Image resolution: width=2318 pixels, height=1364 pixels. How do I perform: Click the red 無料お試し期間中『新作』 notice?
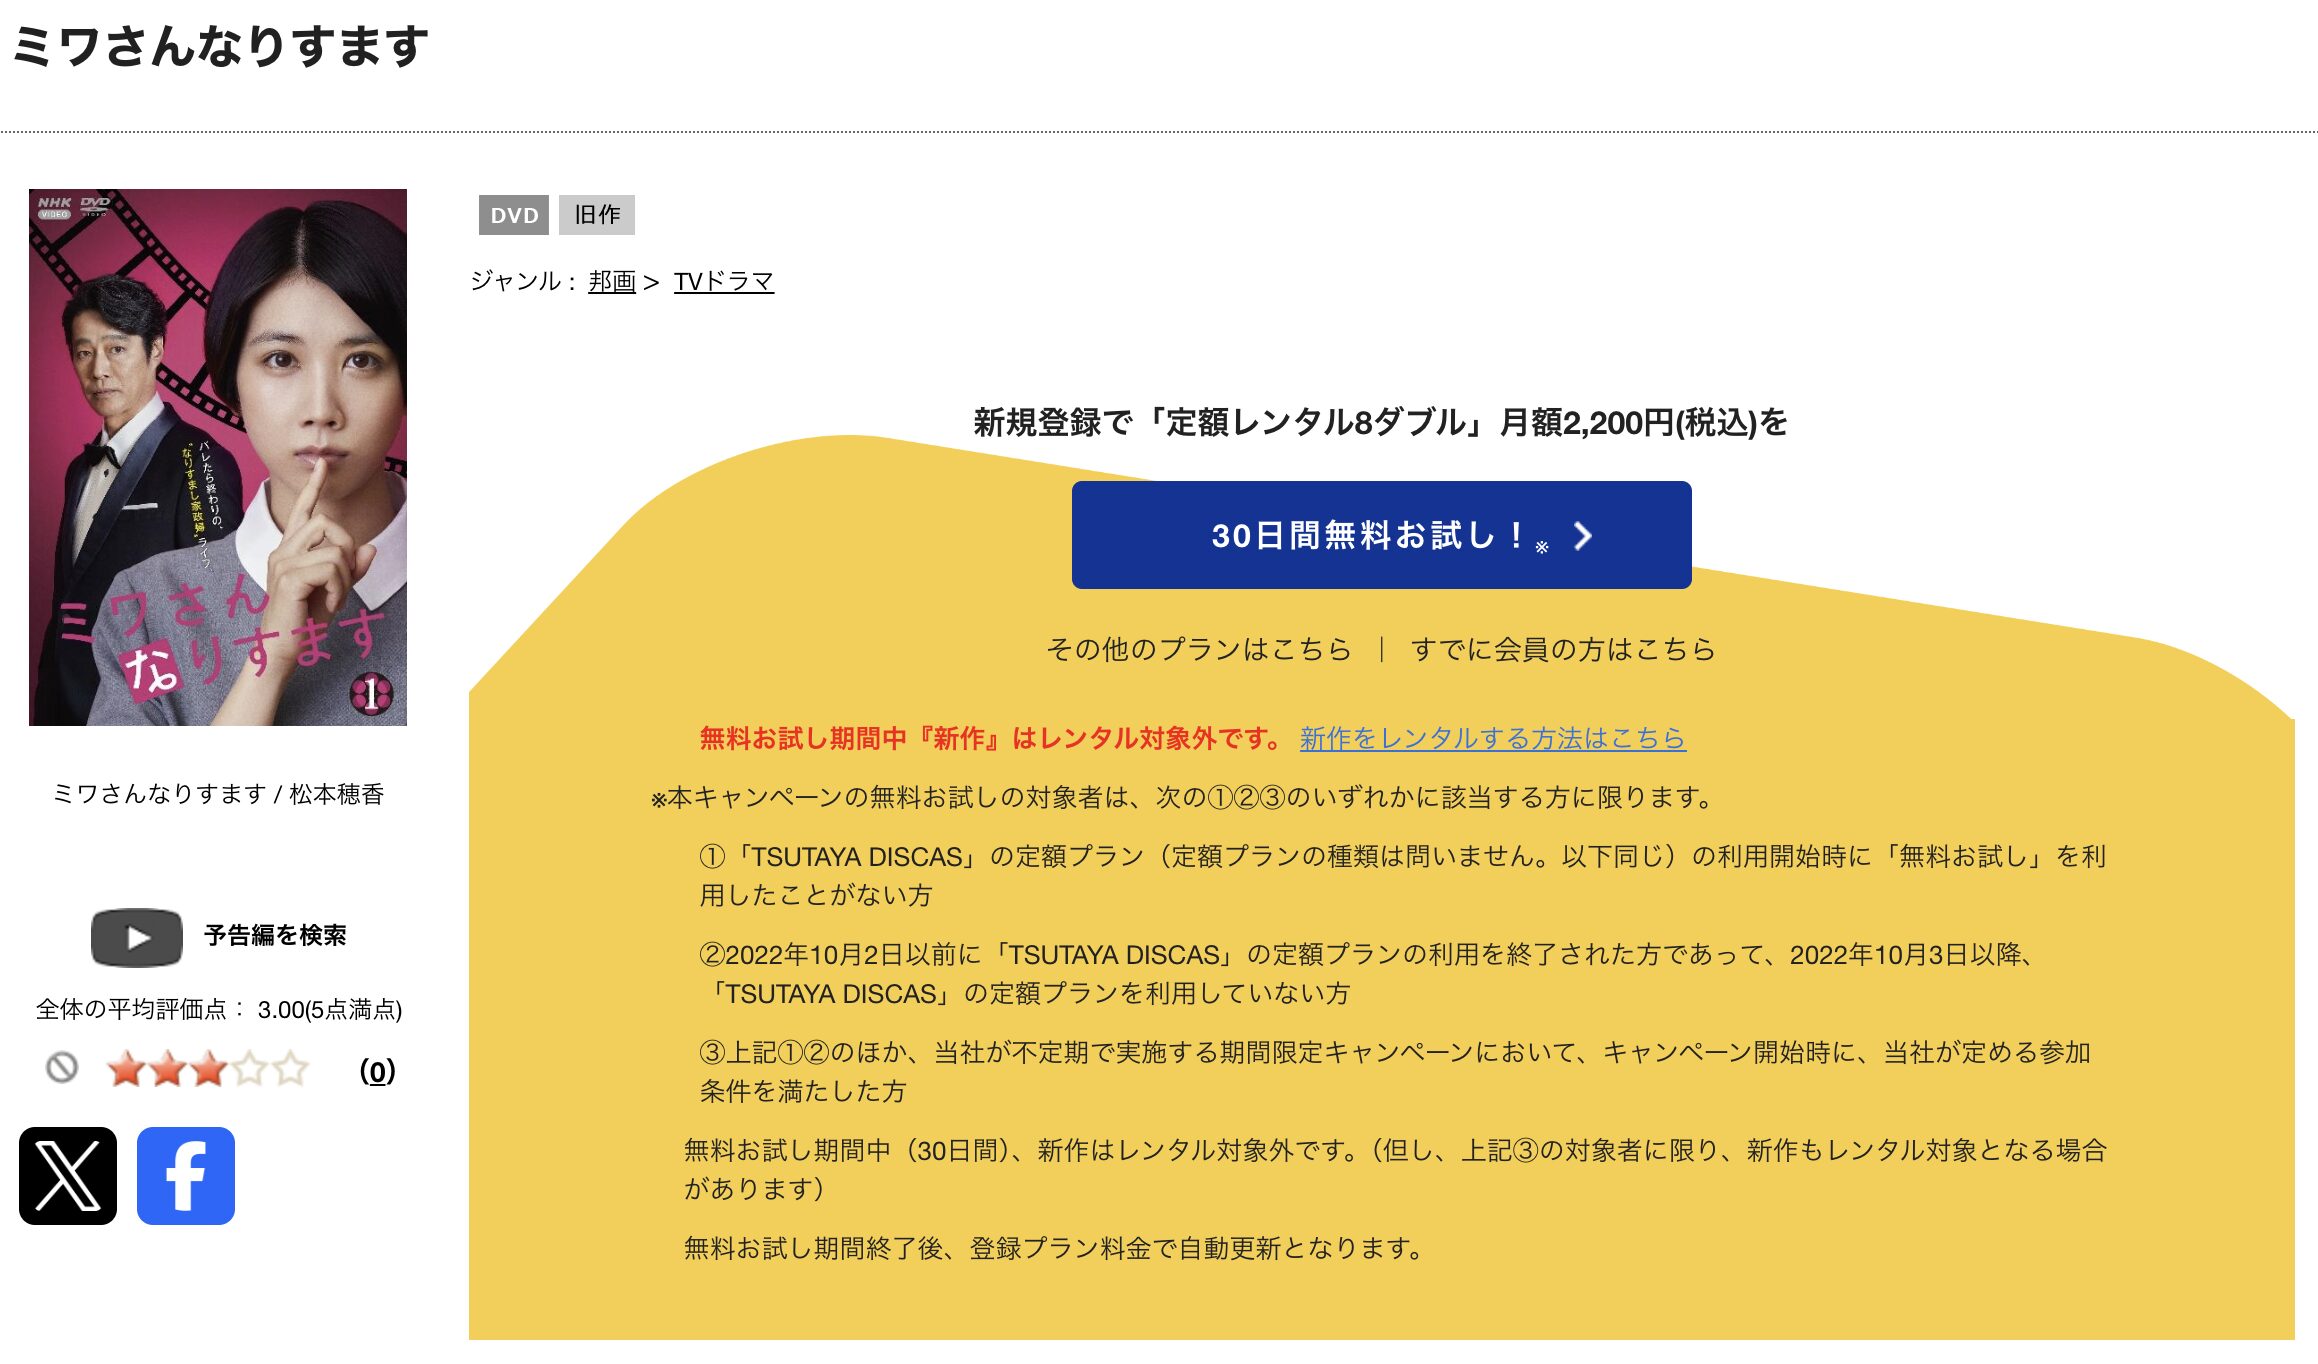(991, 738)
